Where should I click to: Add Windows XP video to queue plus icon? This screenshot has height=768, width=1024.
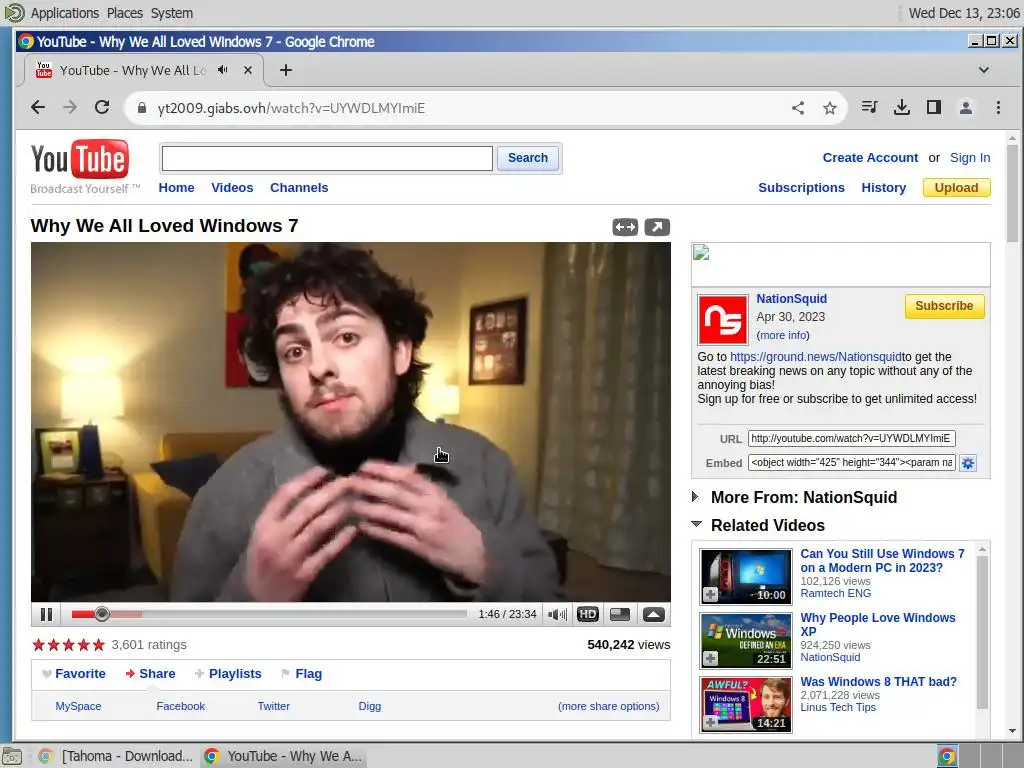(711, 658)
